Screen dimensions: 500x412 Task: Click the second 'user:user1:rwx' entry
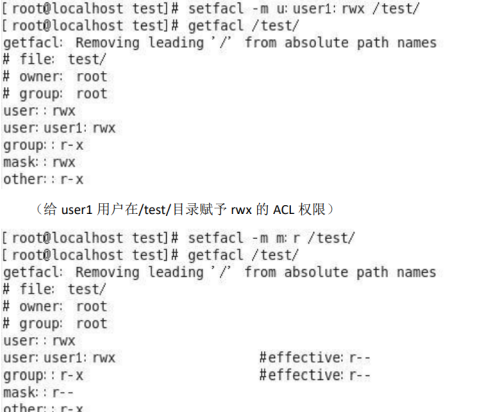59,358
